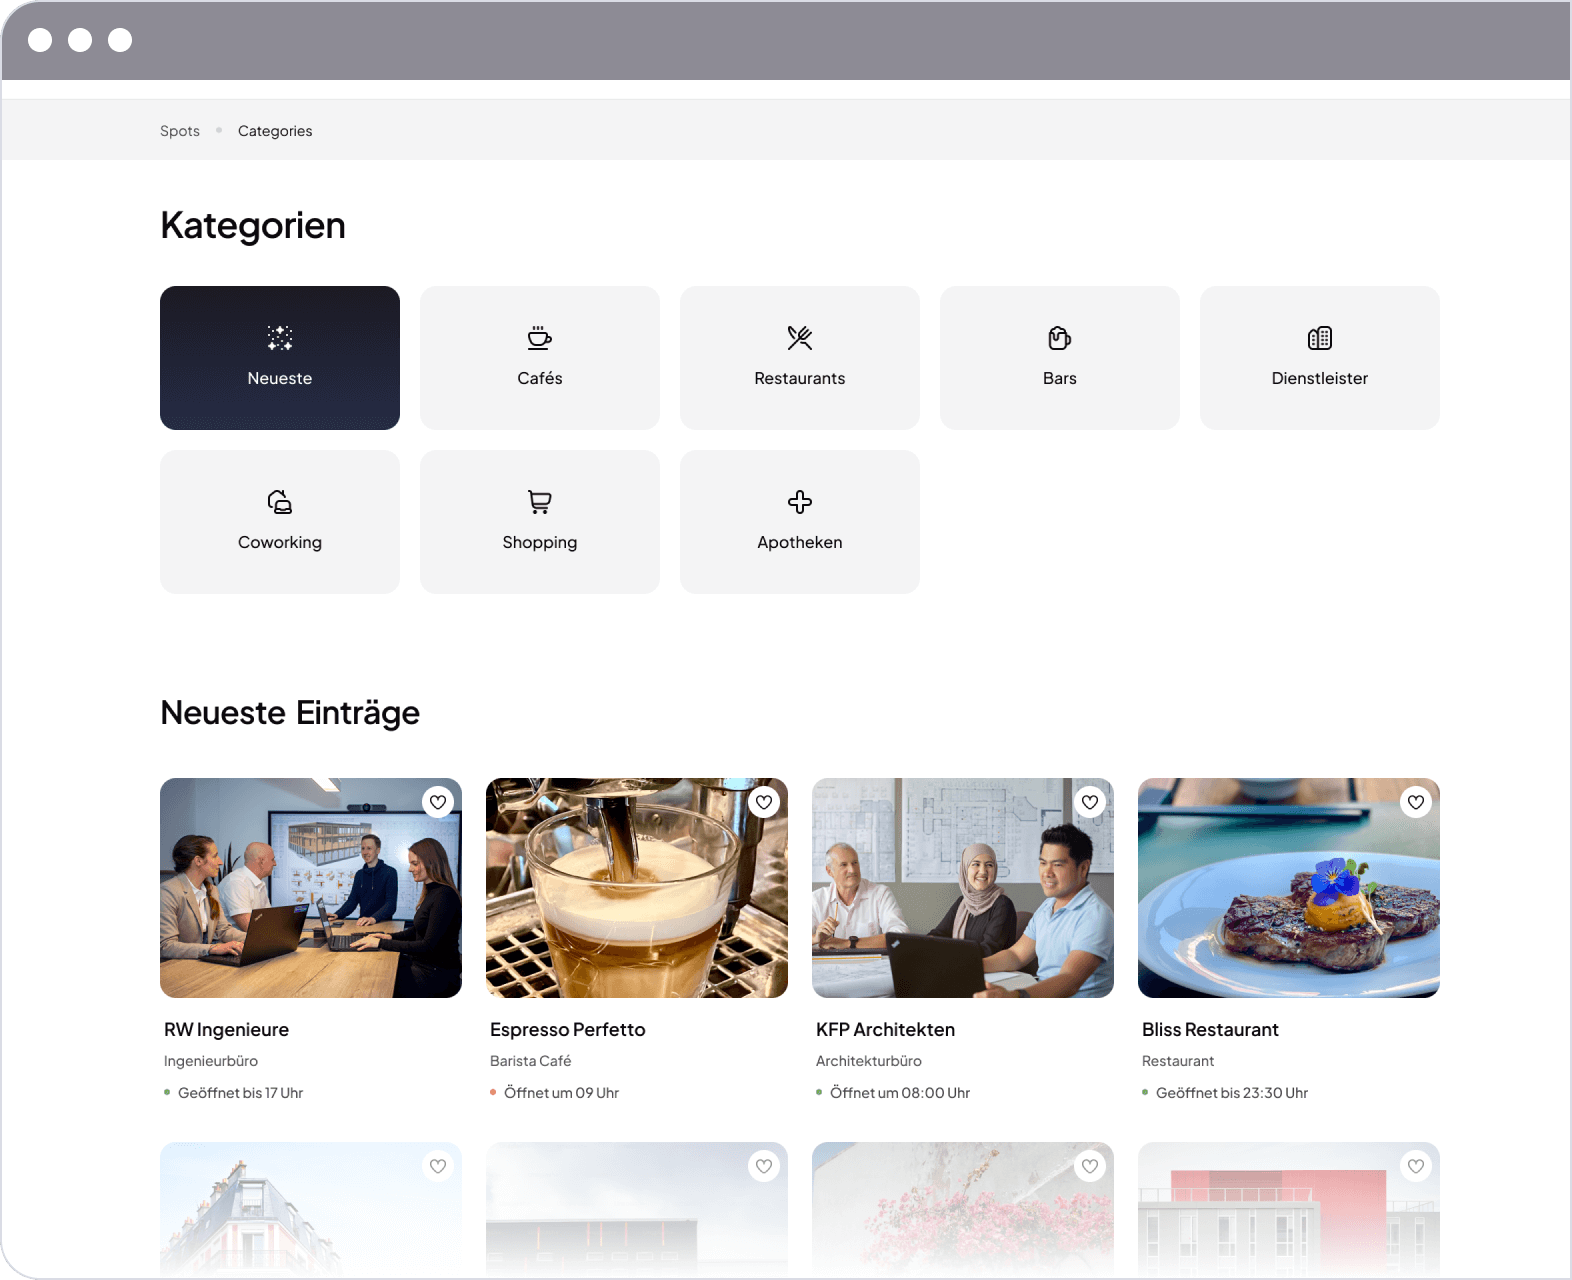This screenshot has width=1572, height=1280.
Task: Open Restaurants via the fork and knife icon
Action: click(800, 338)
